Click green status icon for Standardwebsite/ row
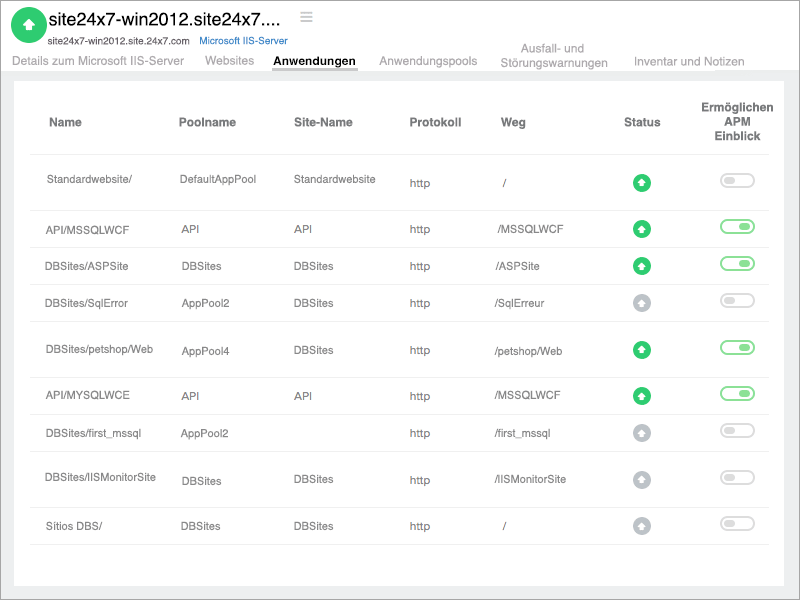The height and width of the screenshot is (600, 800). [x=642, y=183]
